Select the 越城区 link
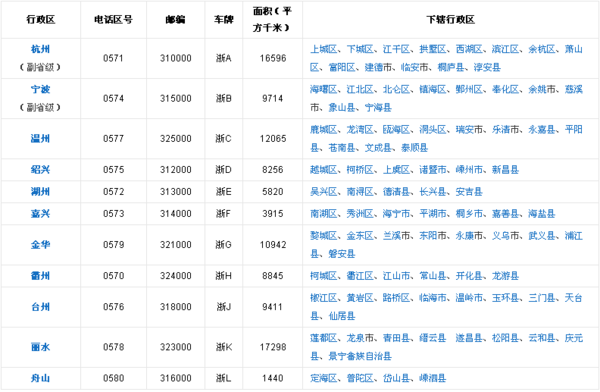This screenshot has width=600, height=392. (x=324, y=170)
